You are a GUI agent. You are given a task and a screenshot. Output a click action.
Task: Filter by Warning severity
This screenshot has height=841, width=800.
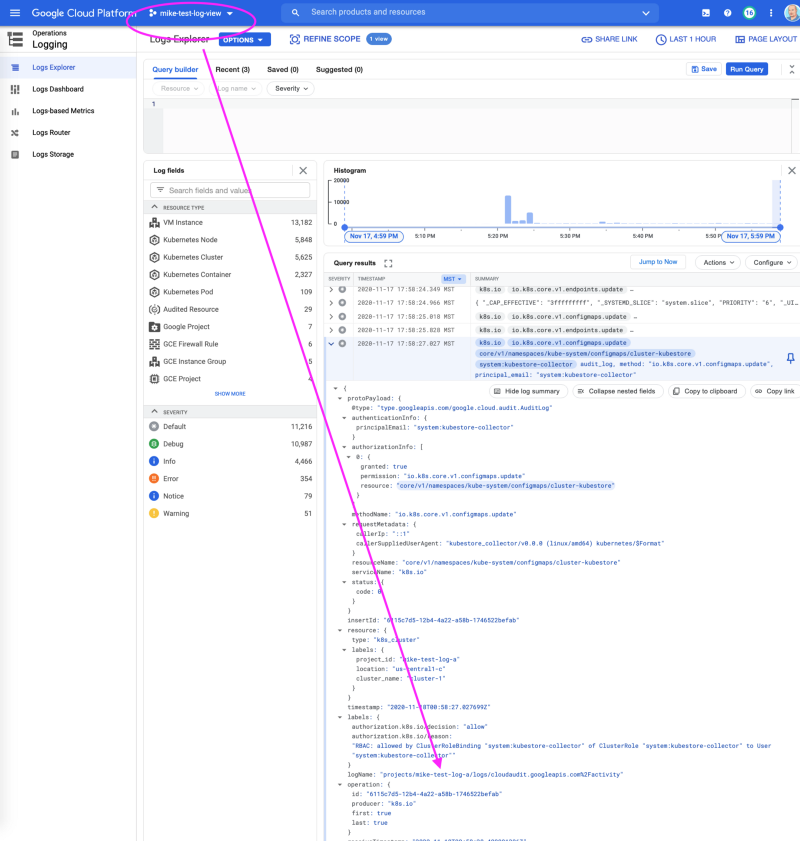(231, 514)
